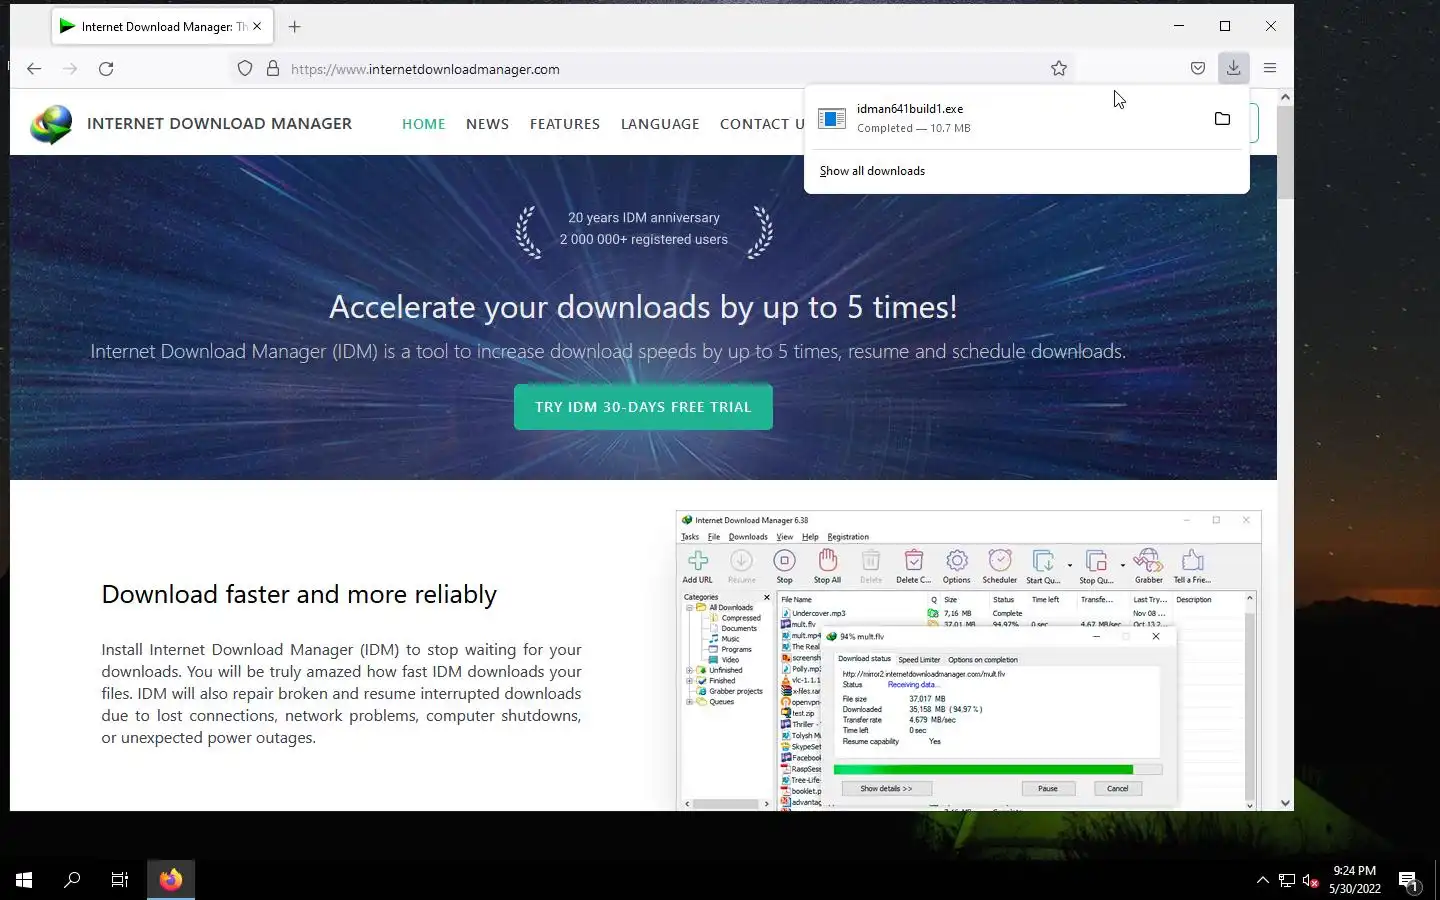
Task: Open the tracking protection shield icon
Action: click(245, 69)
